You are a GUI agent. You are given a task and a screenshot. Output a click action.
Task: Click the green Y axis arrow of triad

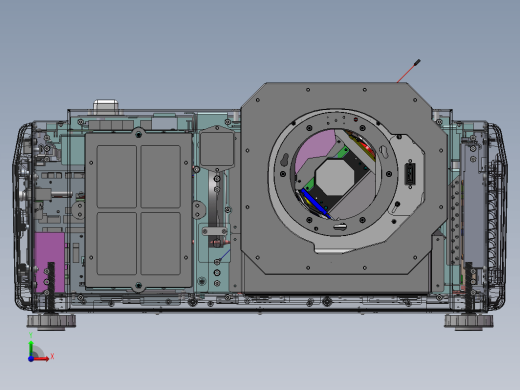click(x=31, y=348)
